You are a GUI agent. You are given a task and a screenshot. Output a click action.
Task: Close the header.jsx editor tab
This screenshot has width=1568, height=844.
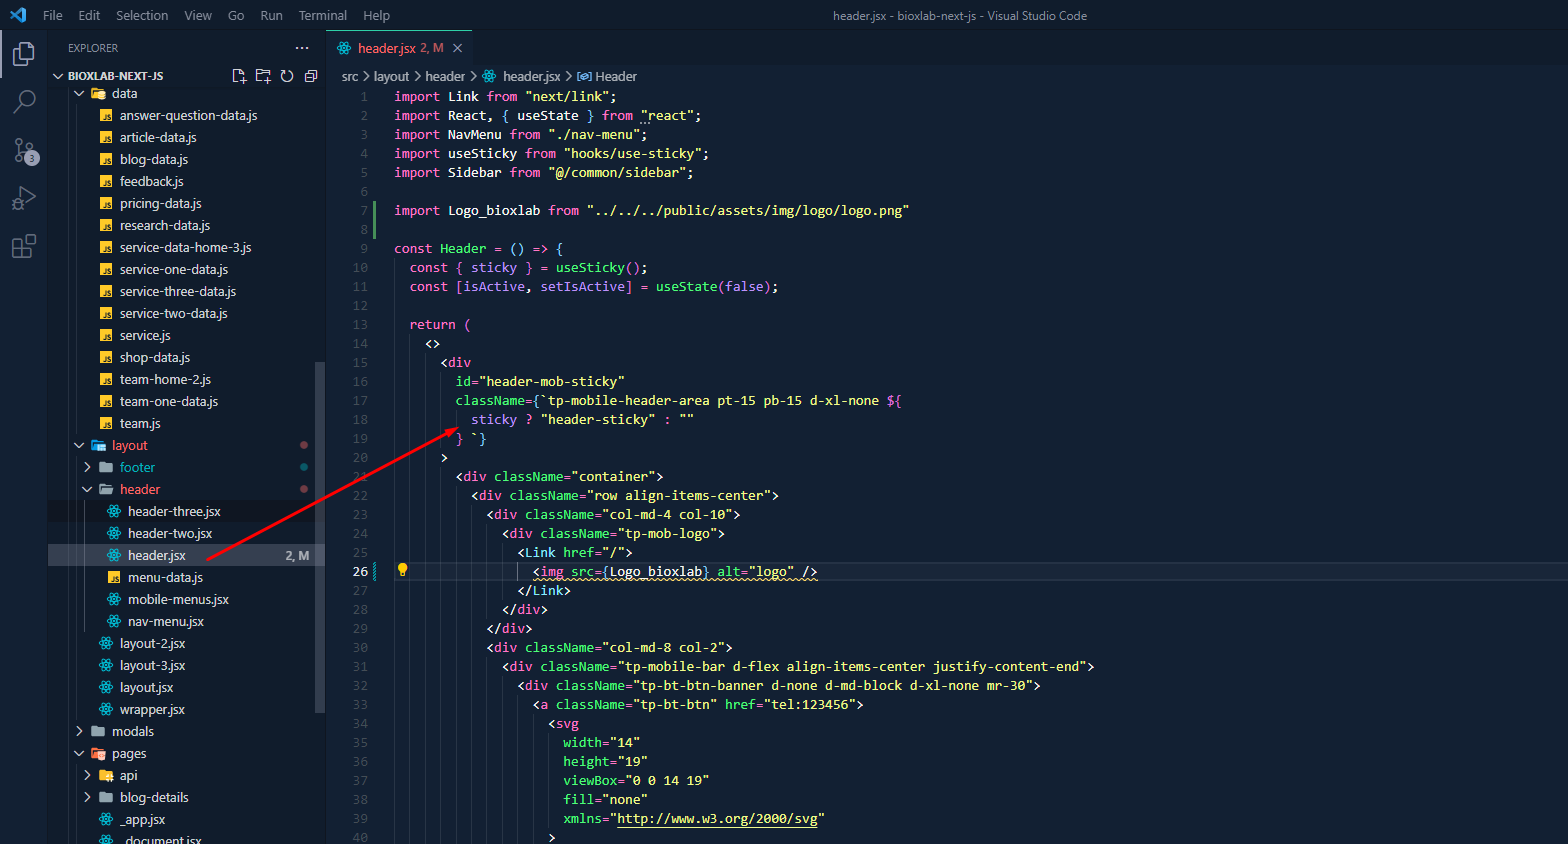[458, 48]
